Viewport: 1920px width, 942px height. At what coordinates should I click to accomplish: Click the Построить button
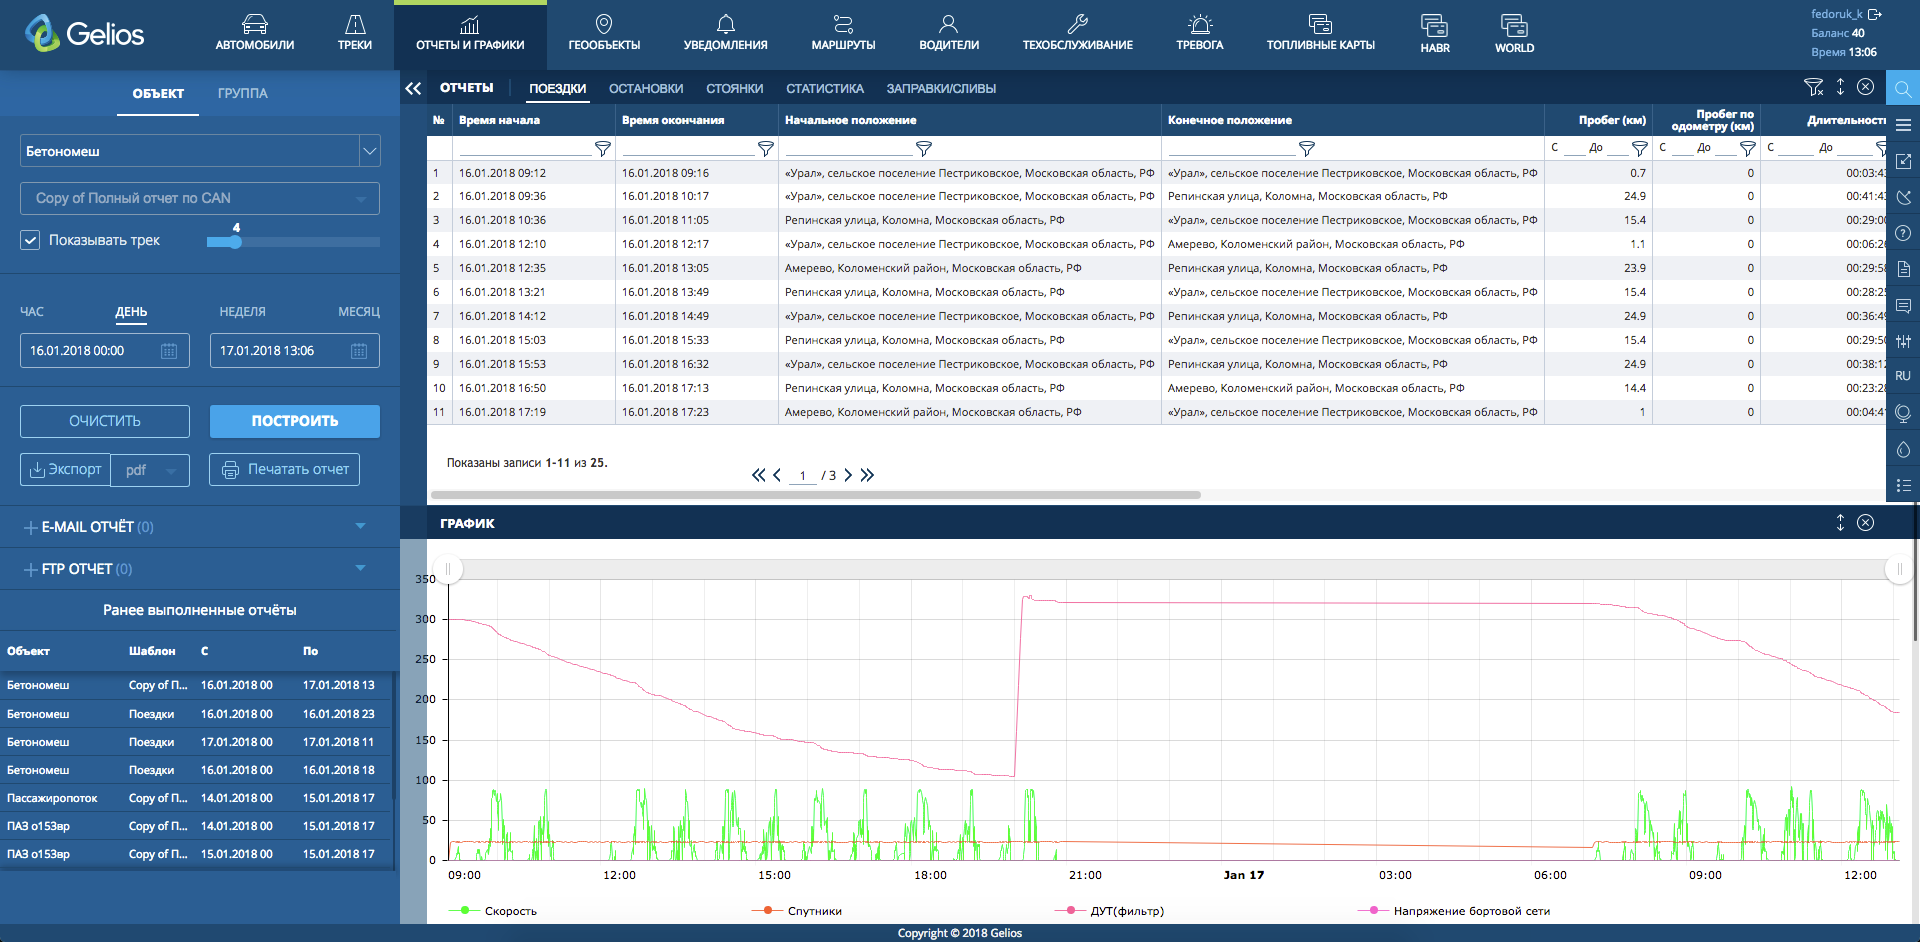[x=295, y=421]
